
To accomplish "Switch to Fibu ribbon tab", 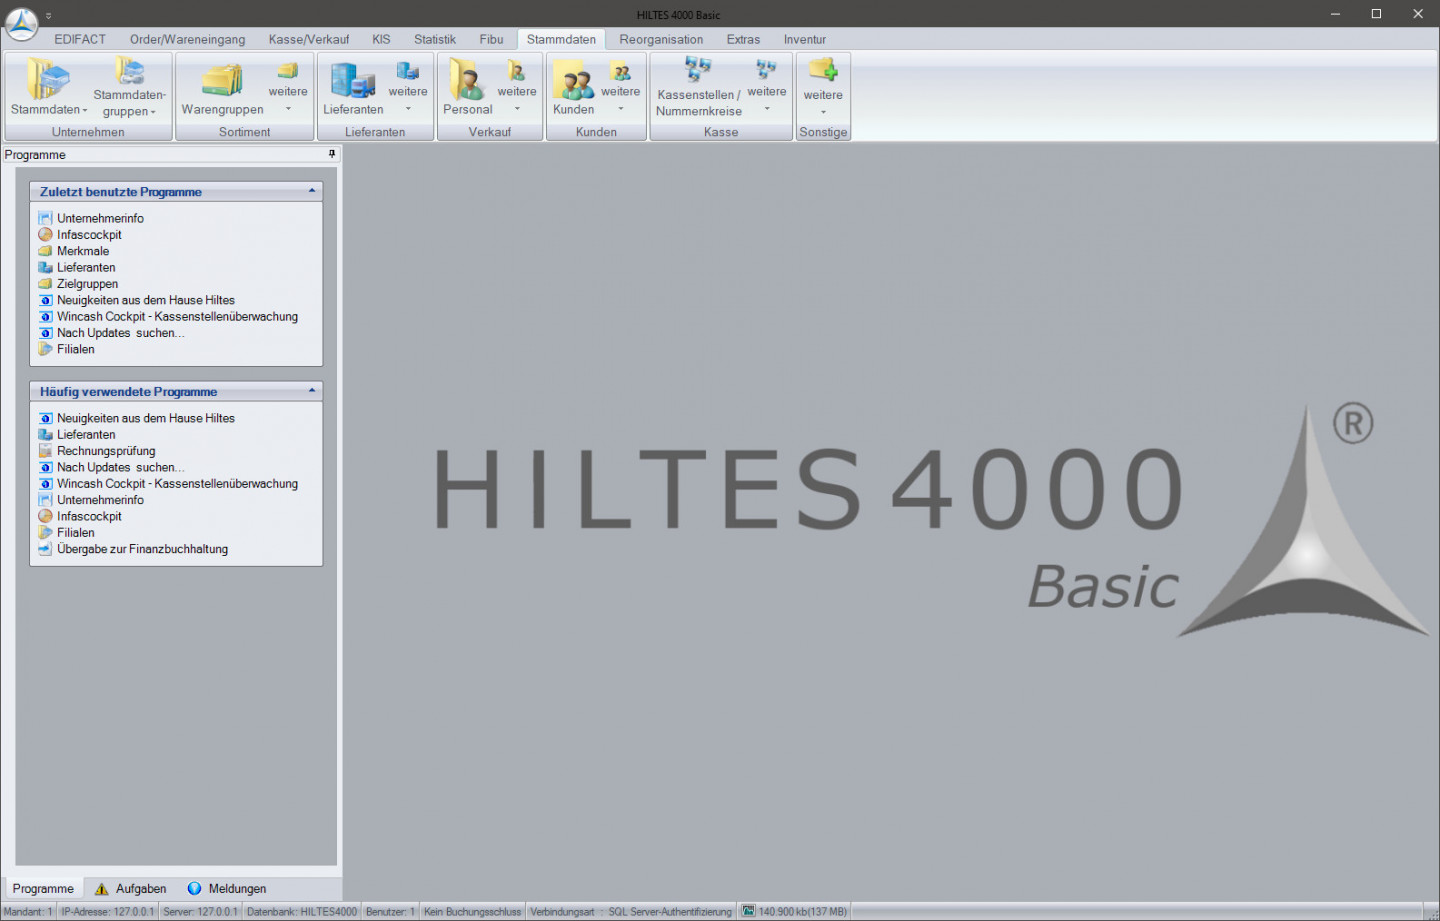I will pos(491,39).
